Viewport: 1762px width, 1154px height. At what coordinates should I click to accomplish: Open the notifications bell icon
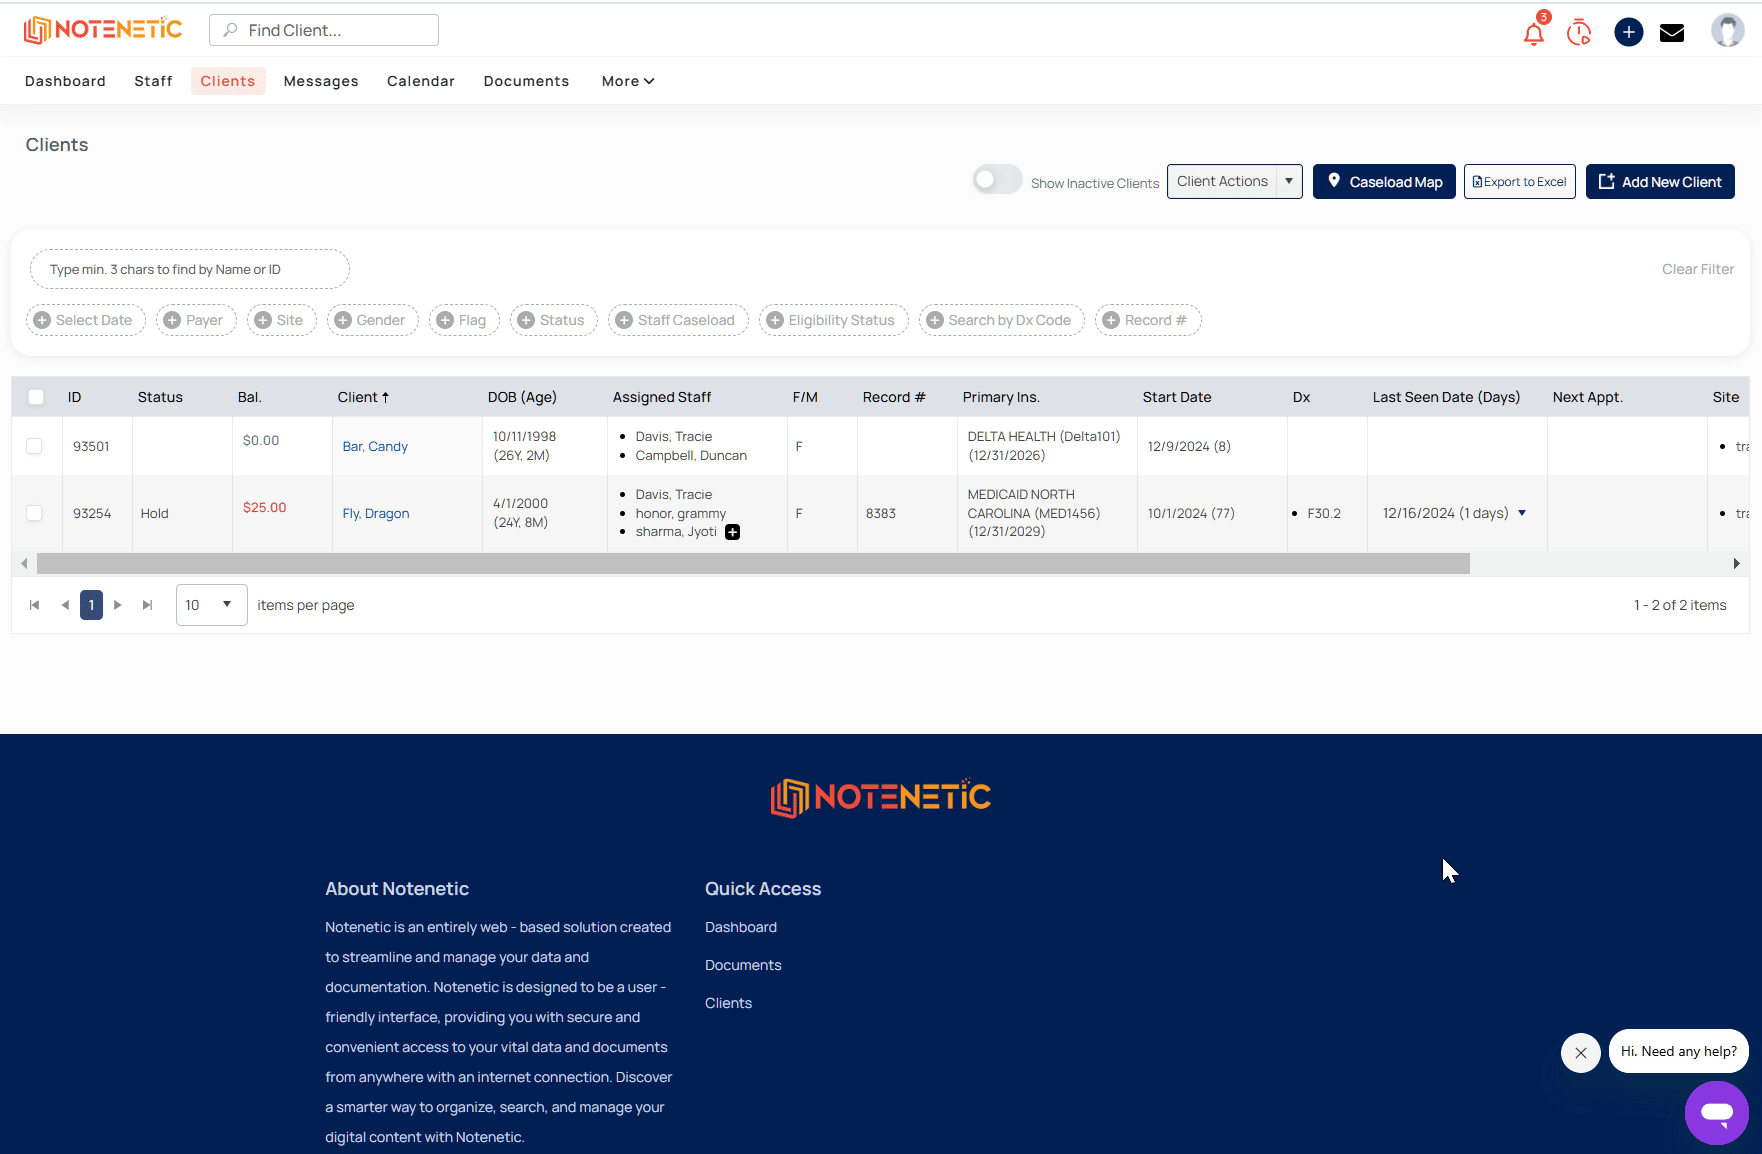(1533, 33)
